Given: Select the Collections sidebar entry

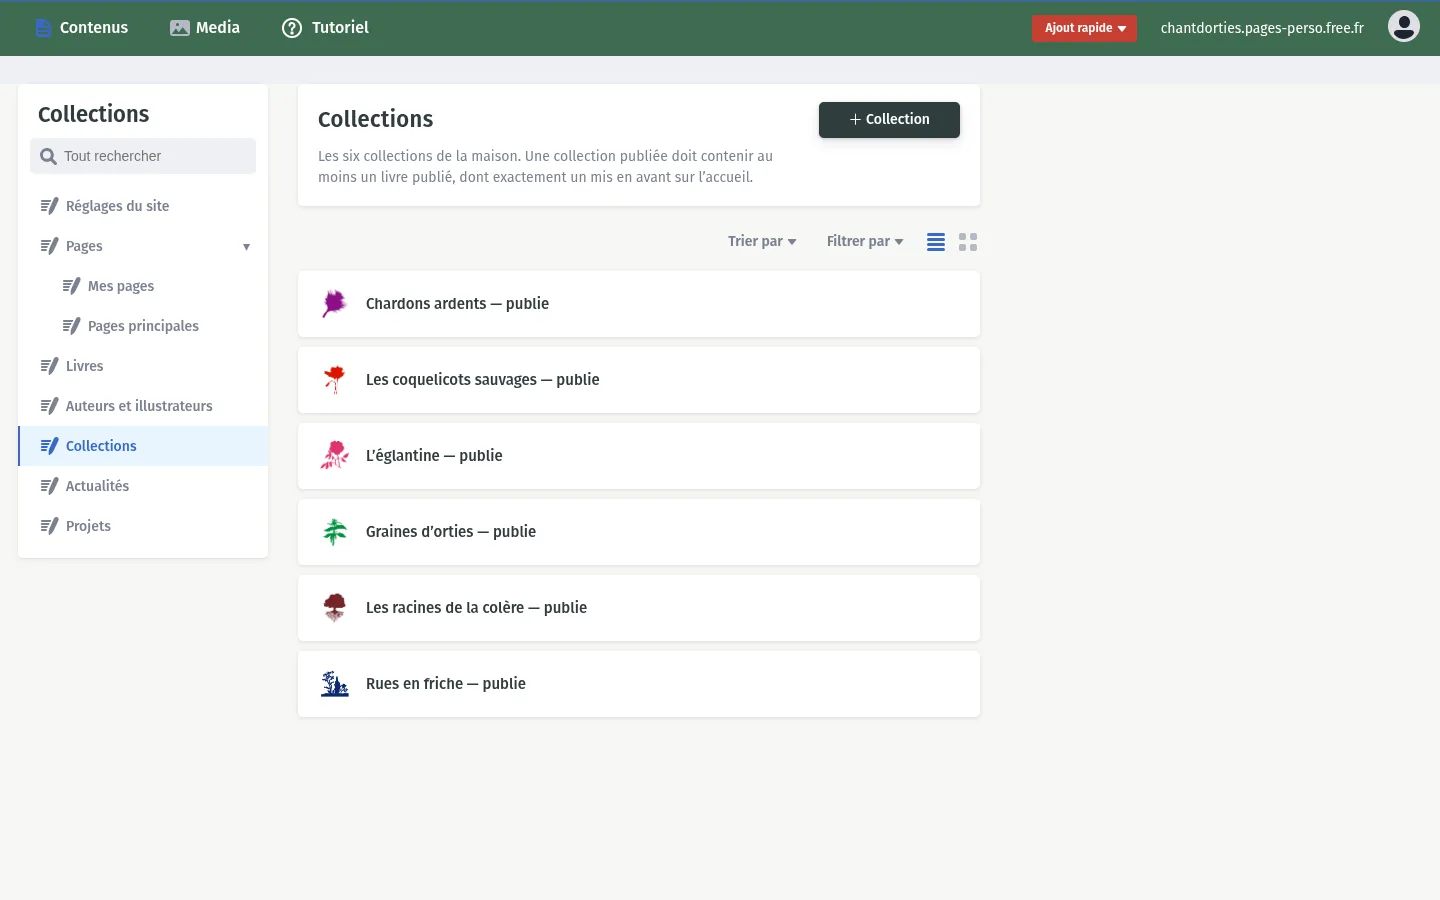Looking at the screenshot, I should pyautogui.click(x=143, y=446).
